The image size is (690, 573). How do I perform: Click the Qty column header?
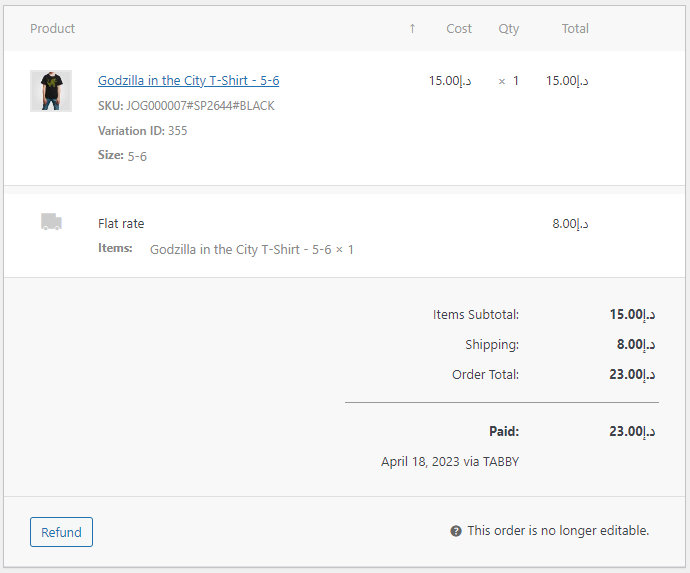509,29
